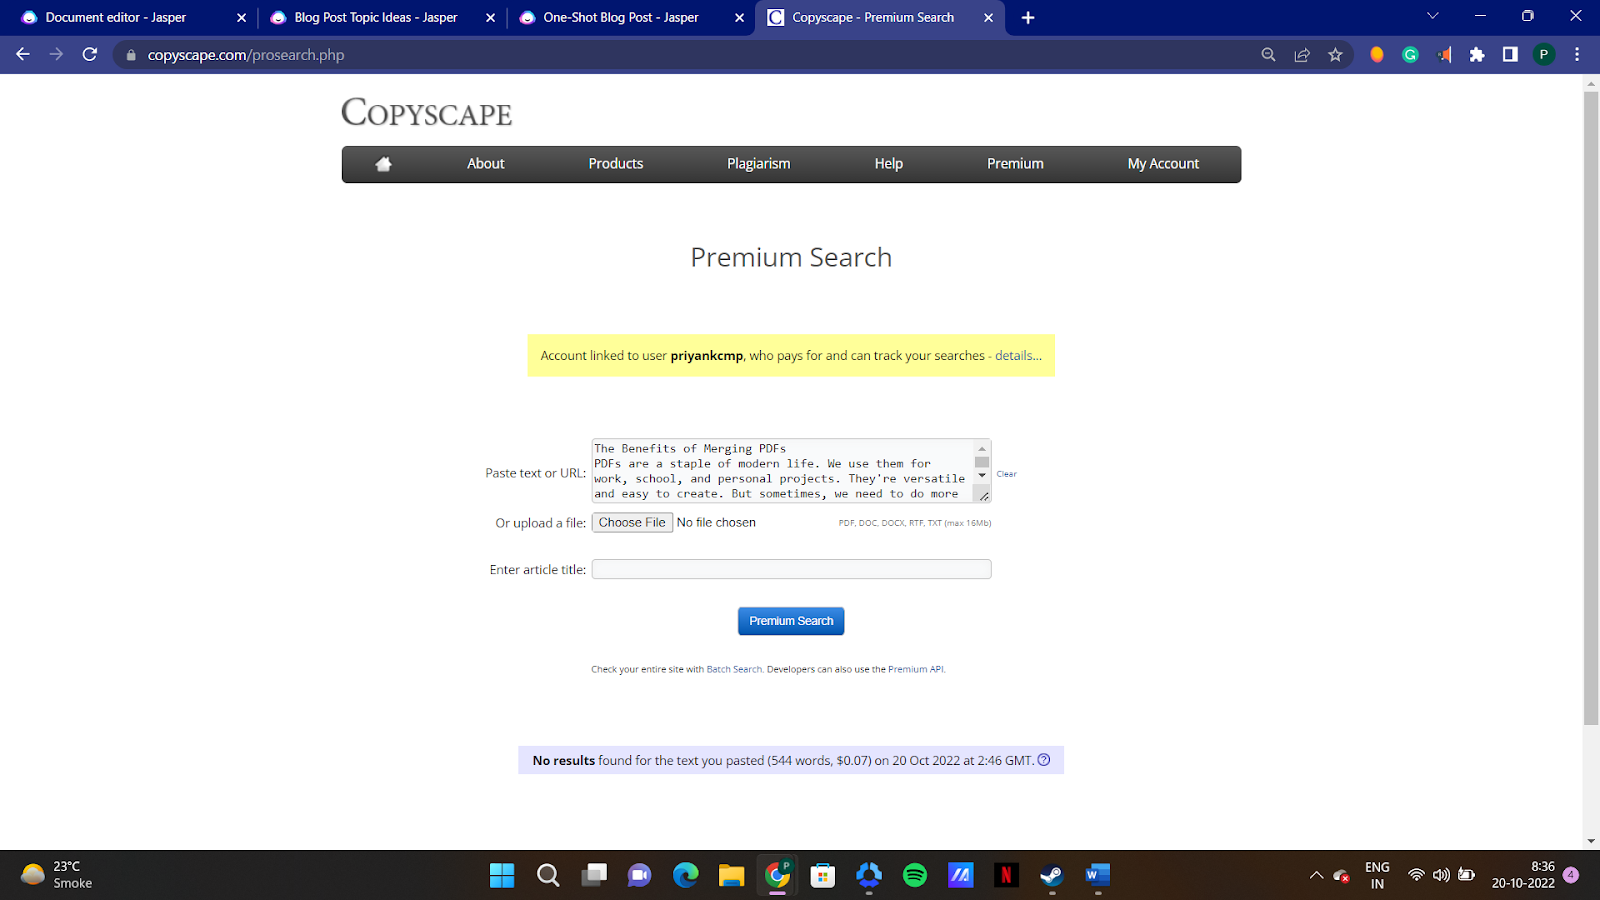The width and height of the screenshot is (1600, 900).
Task: Open the Copyscape home icon in navbar
Action: coord(383,164)
